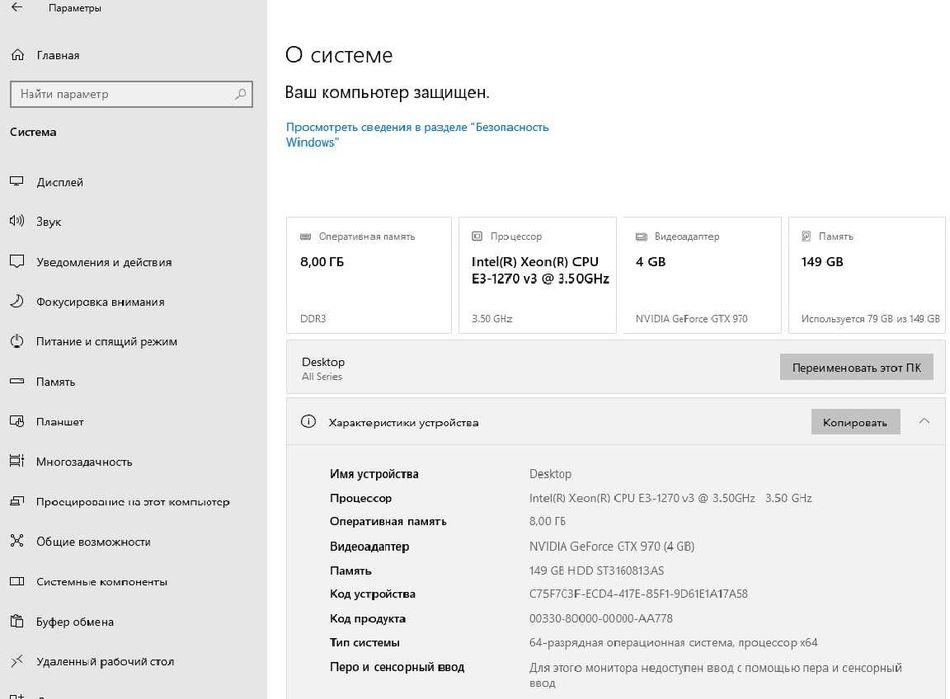
Task: Click the Ваш компьютер защищен status text
Action: pyautogui.click(x=387, y=93)
